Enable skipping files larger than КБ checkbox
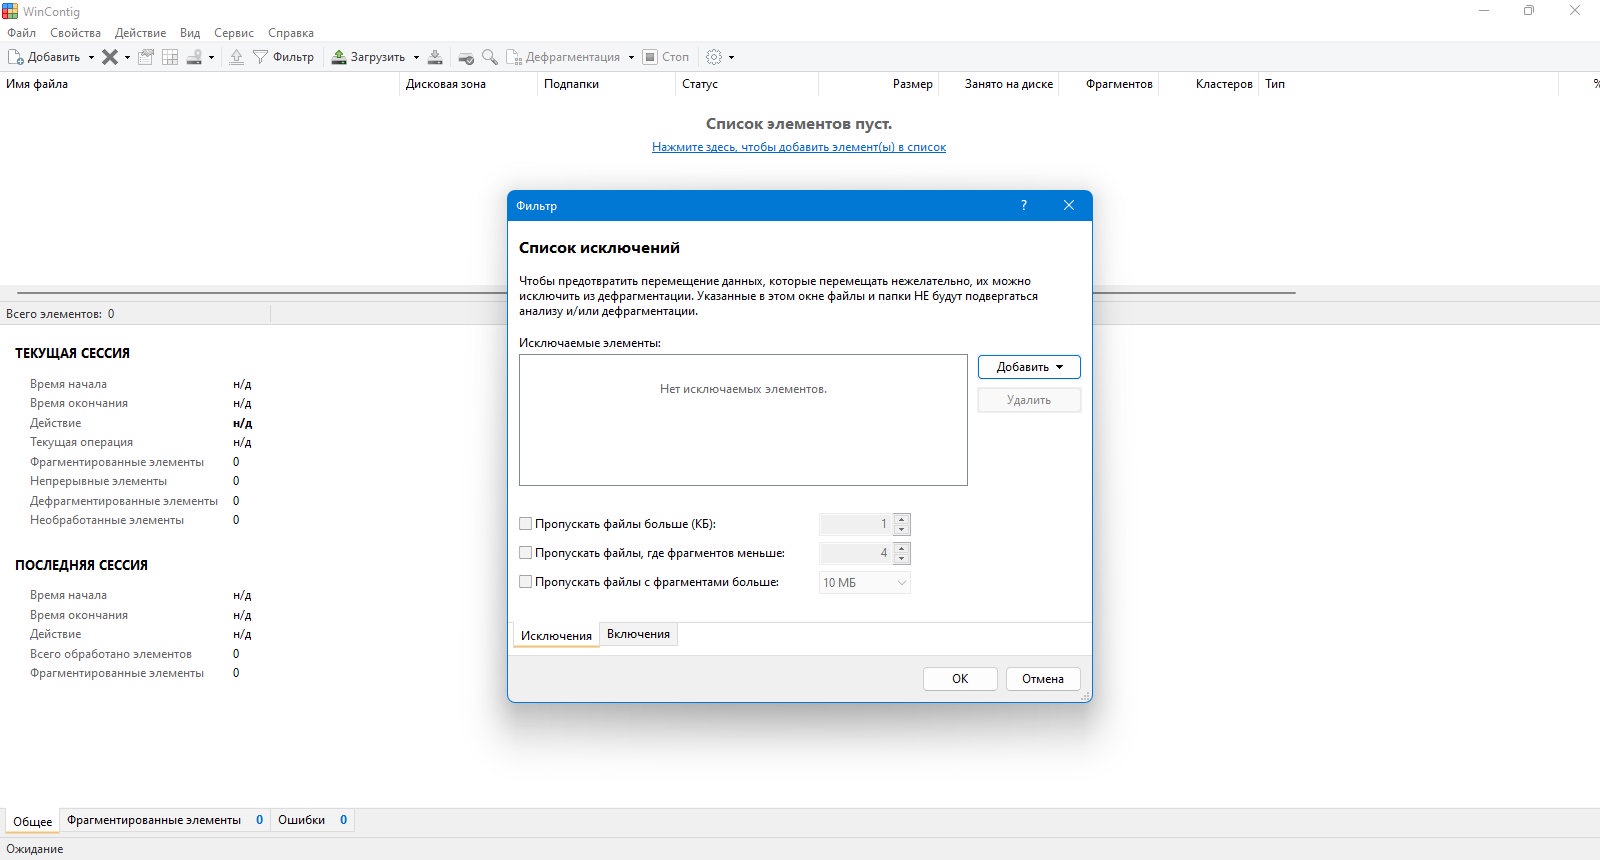Screen dimensions: 1600x860 [526, 524]
